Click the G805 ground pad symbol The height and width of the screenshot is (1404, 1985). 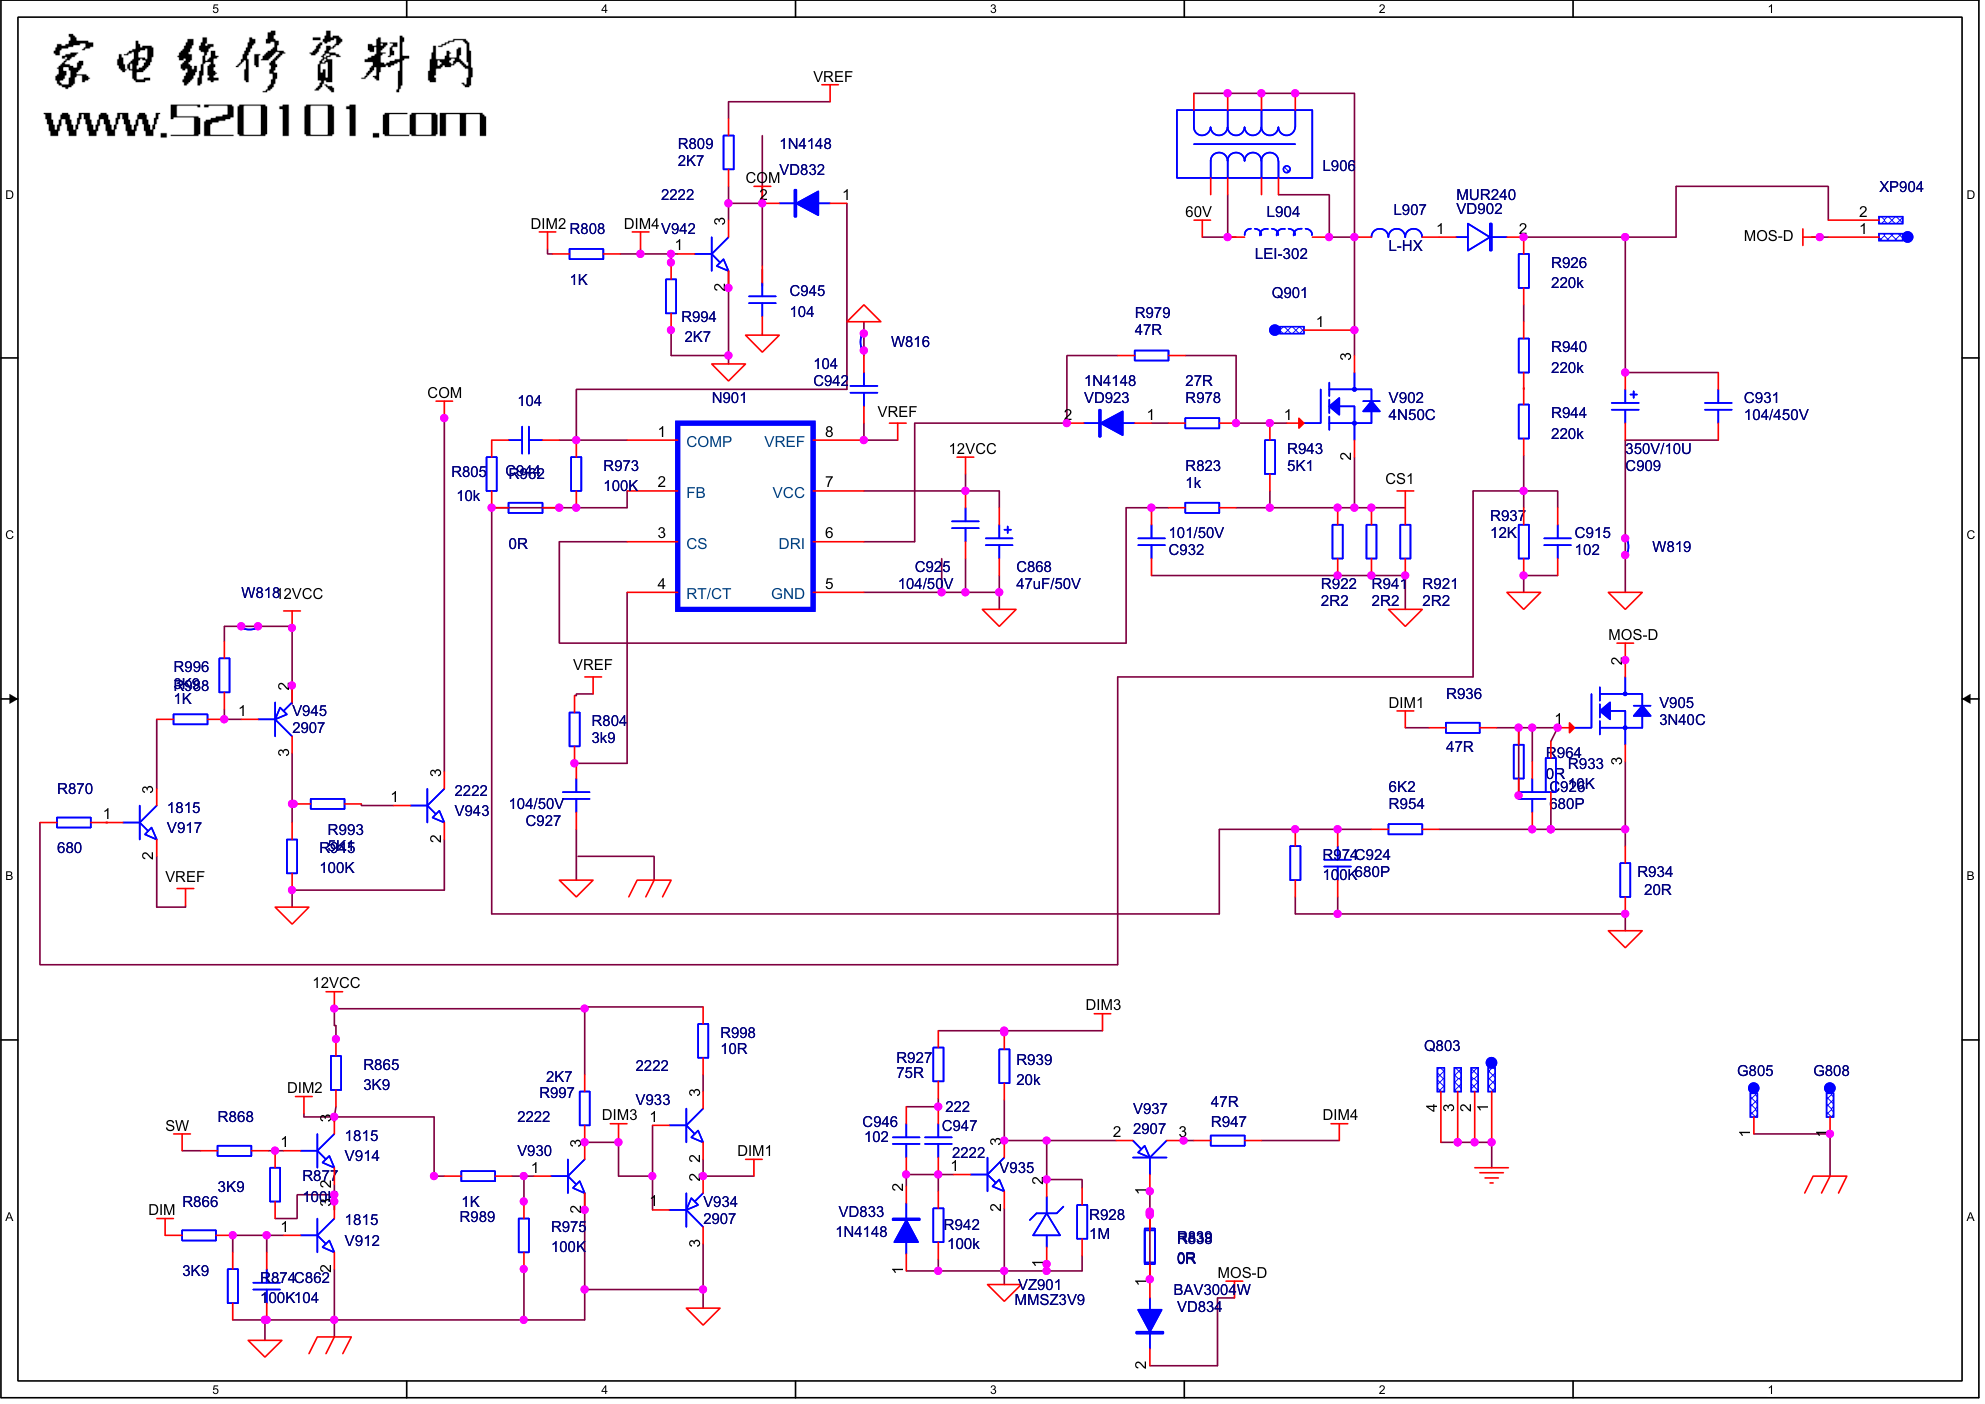coord(1754,1100)
